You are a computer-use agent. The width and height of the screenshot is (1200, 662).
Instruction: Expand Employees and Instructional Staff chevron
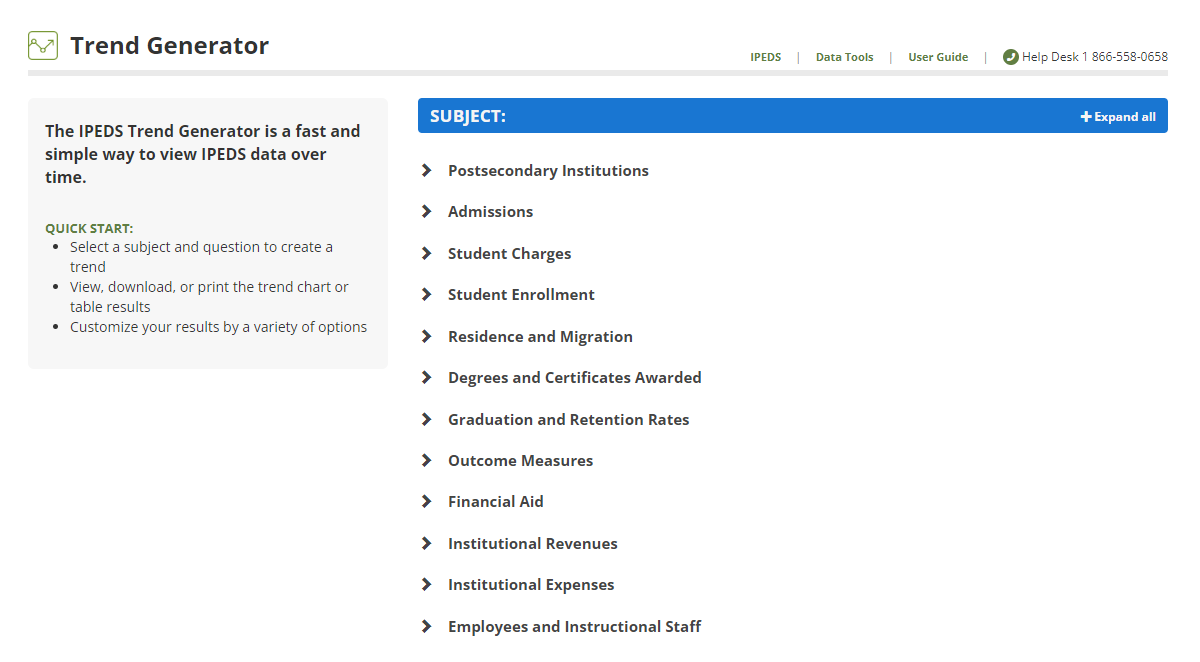point(427,626)
